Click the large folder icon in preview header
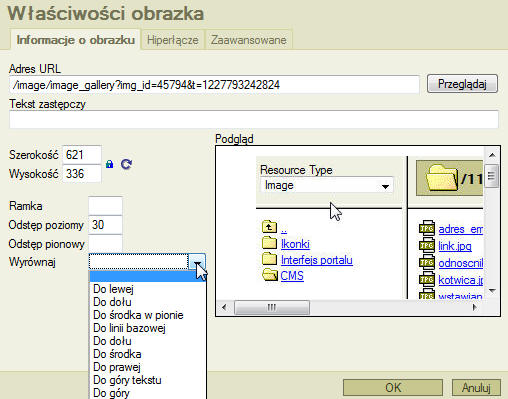The height and width of the screenshot is (399, 508). (x=442, y=178)
